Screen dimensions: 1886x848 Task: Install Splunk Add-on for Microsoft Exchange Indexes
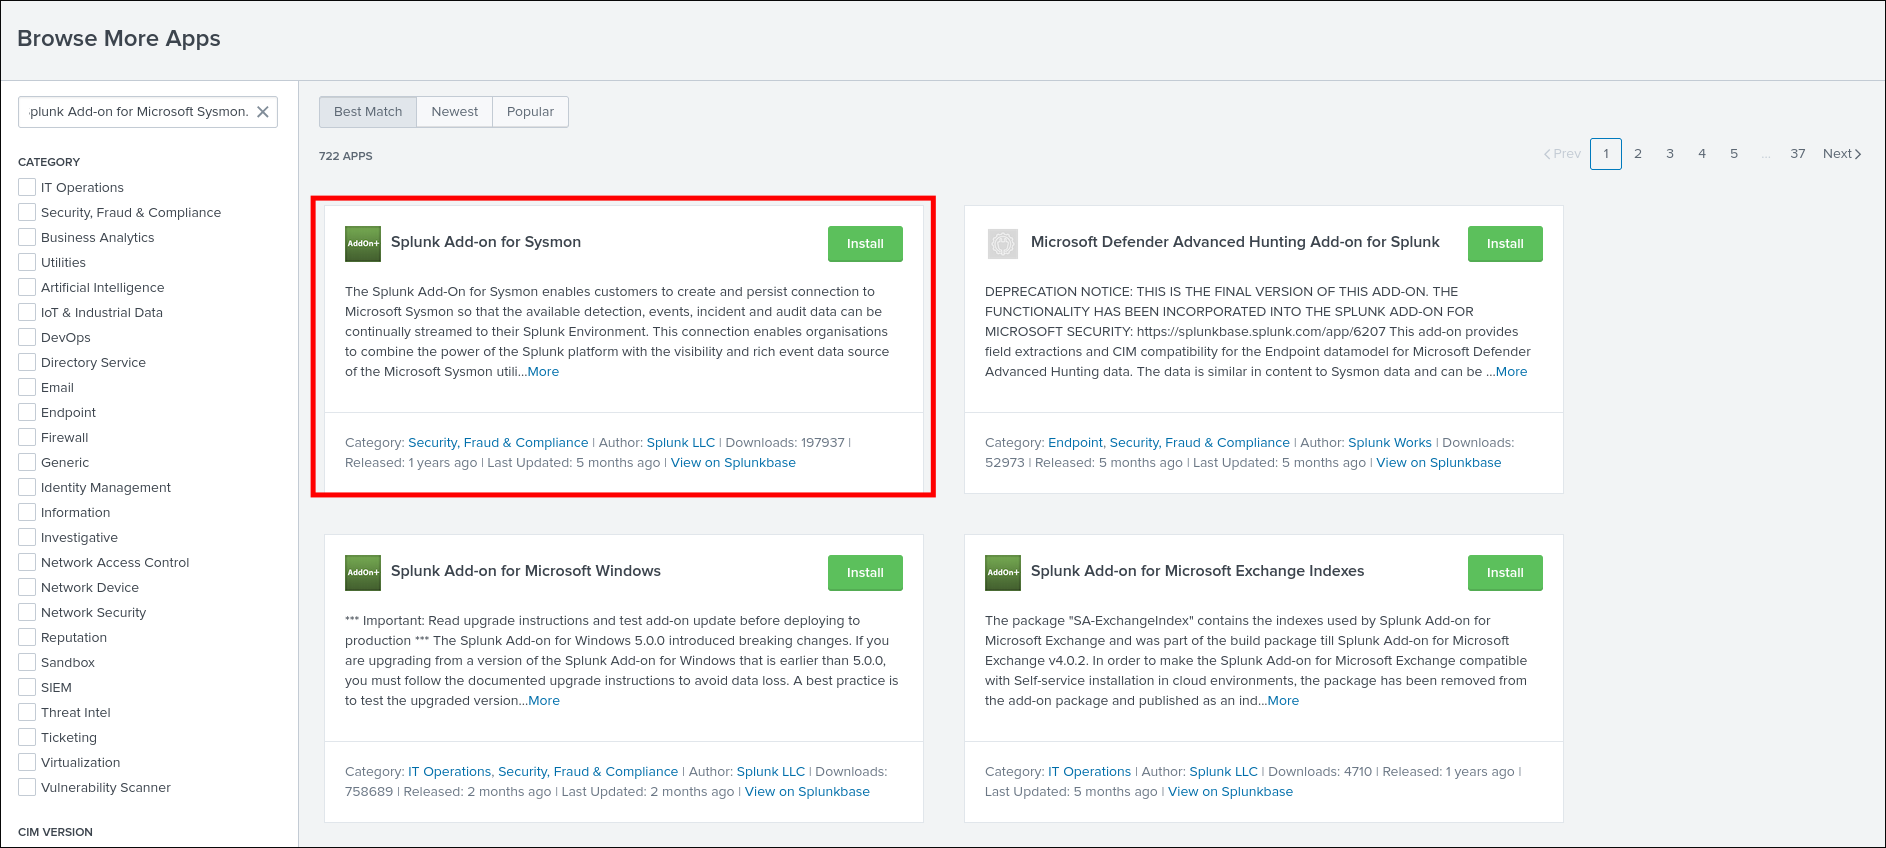pyautogui.click(x=1505, y=573)
